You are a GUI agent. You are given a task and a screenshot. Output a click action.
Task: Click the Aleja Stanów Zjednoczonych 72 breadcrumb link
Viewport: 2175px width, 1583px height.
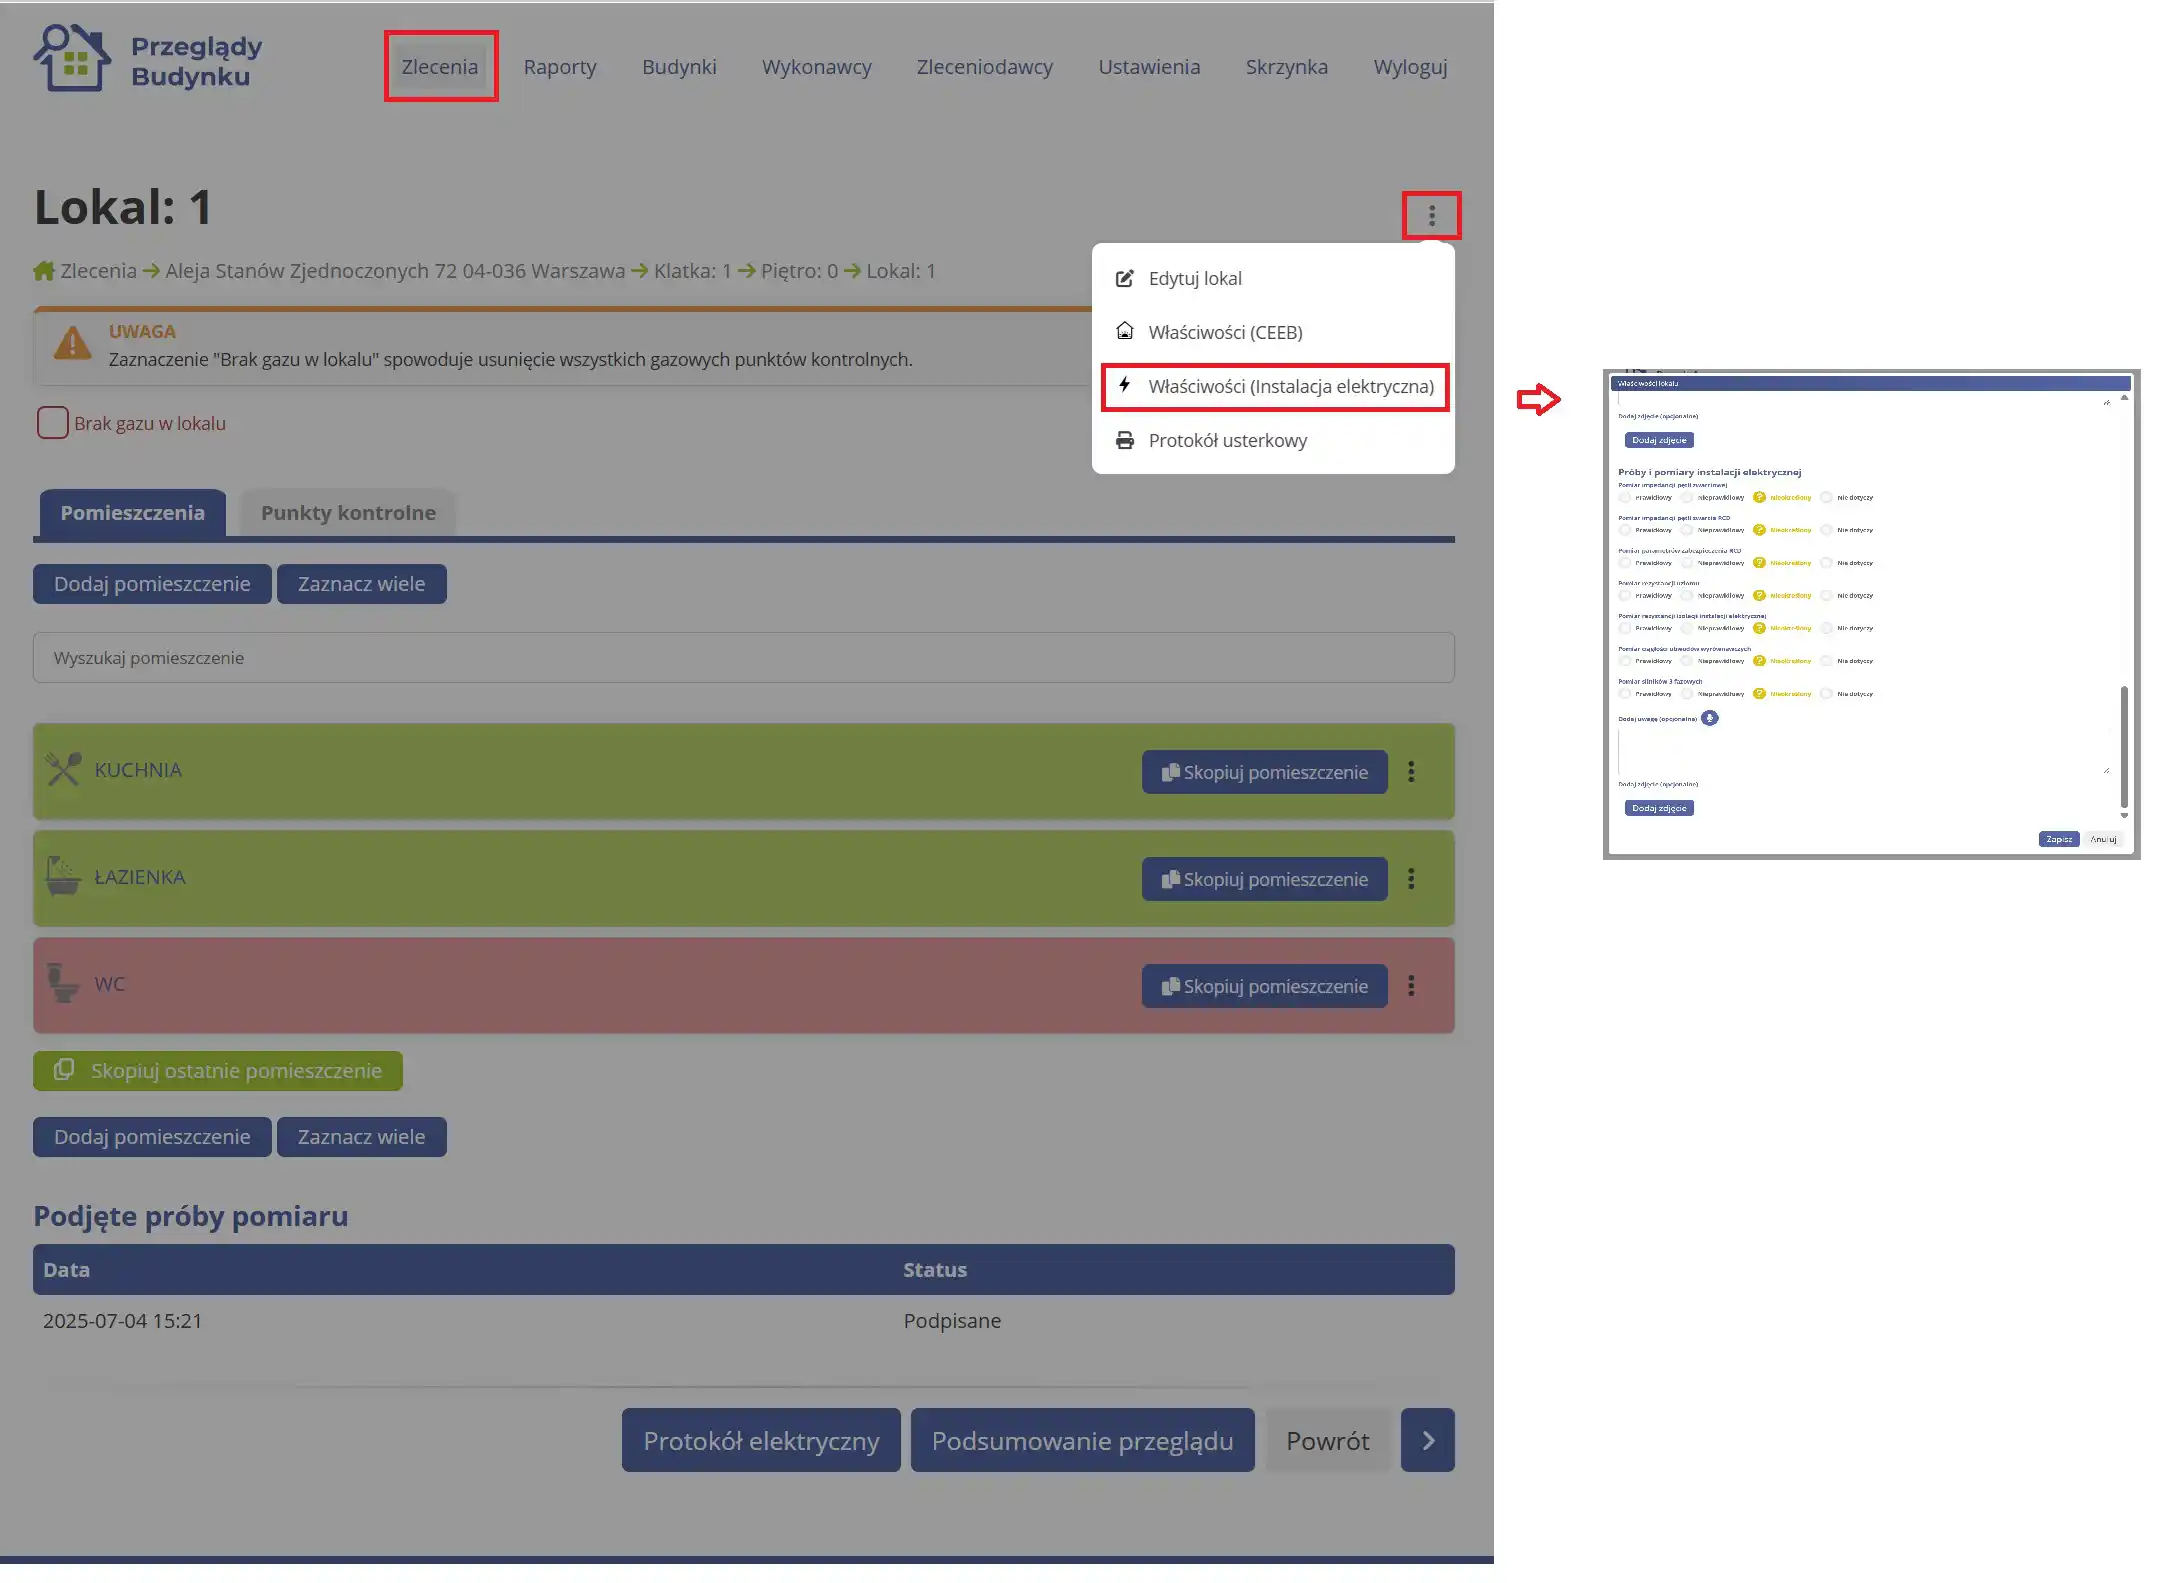395,271
